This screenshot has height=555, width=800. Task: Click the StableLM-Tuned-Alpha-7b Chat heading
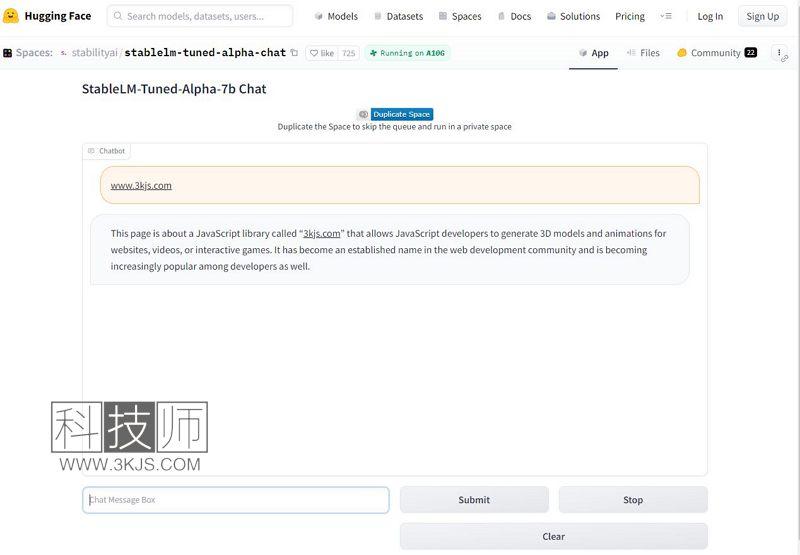pos(174,89)
